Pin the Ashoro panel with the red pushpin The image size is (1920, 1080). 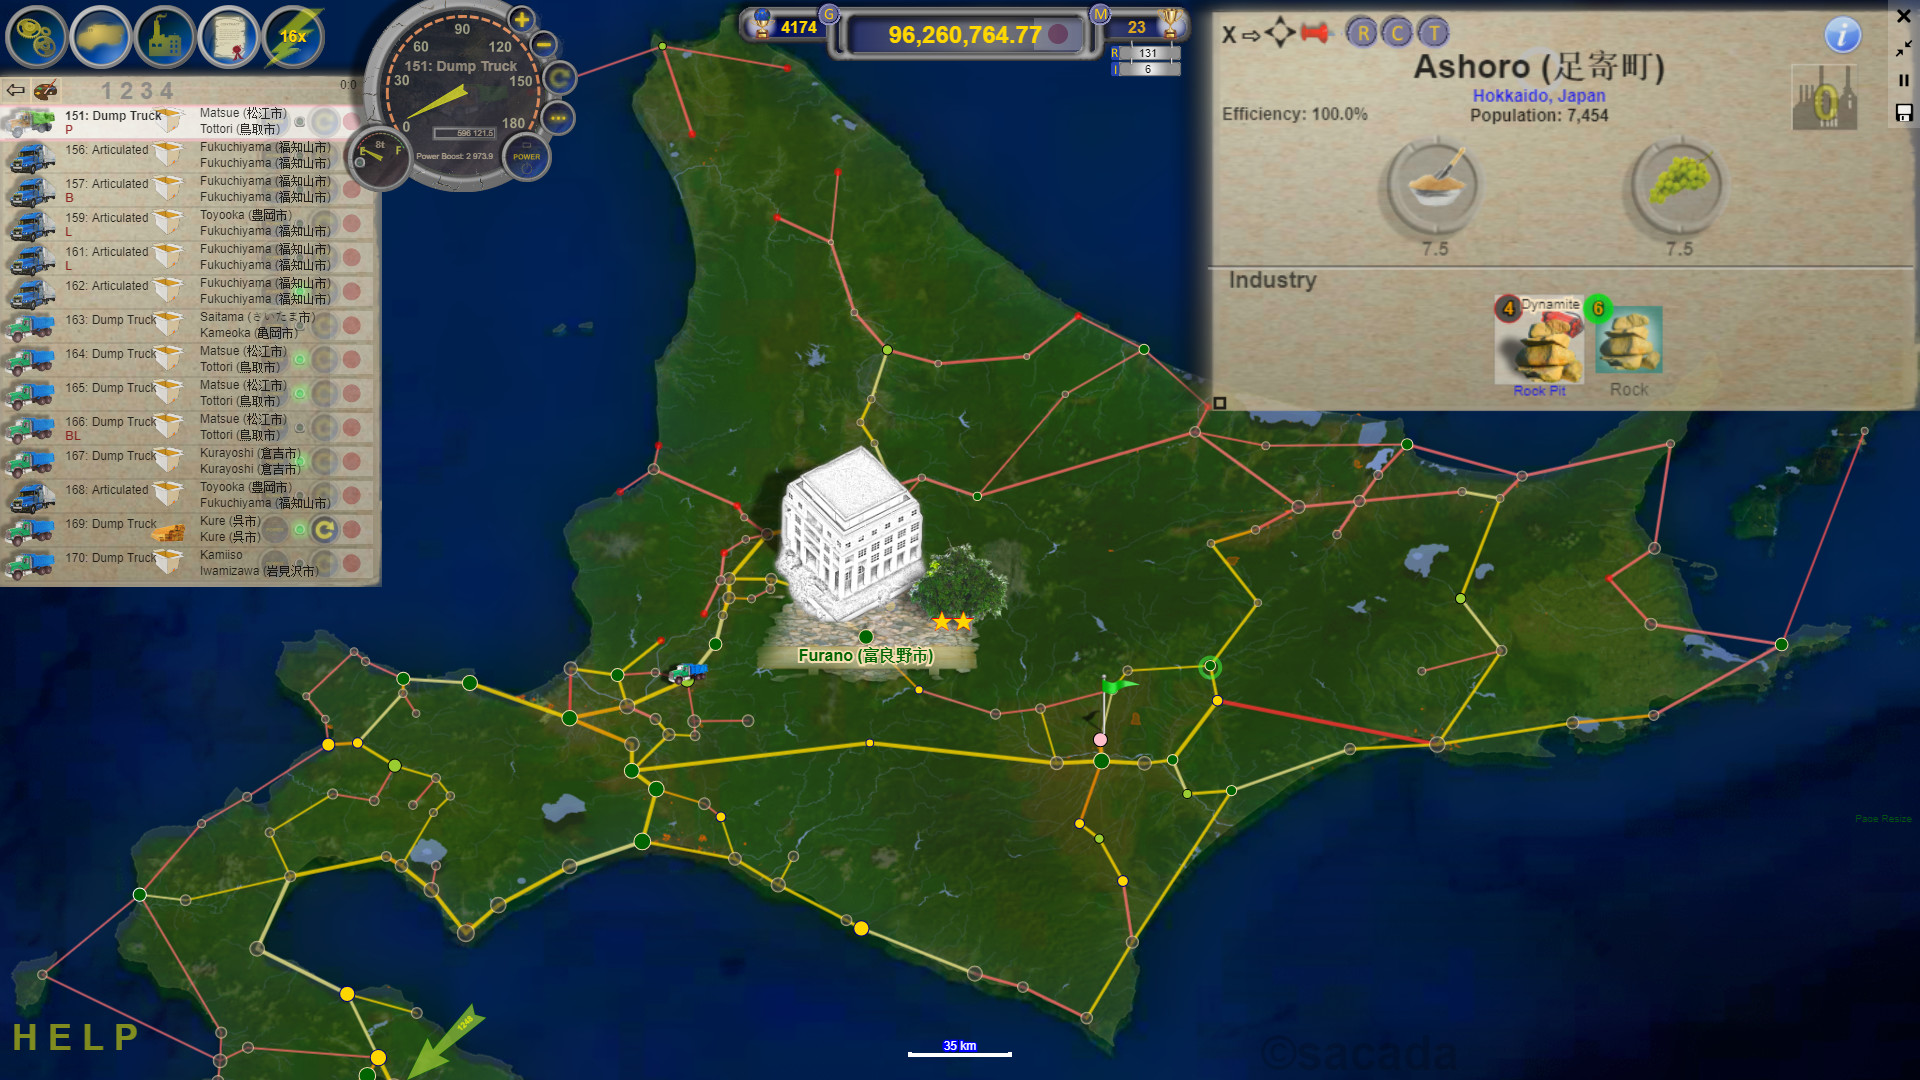[1316, 31]
